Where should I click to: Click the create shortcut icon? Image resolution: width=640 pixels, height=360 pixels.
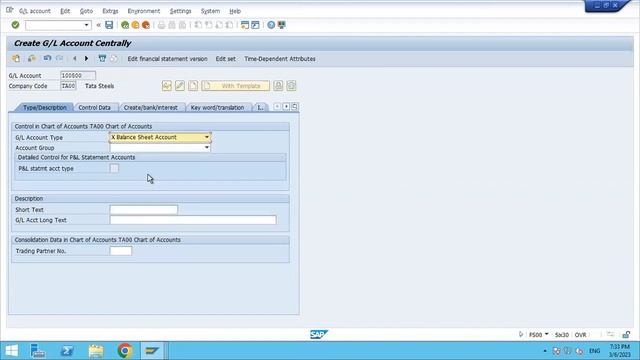(x=255, y=25)
